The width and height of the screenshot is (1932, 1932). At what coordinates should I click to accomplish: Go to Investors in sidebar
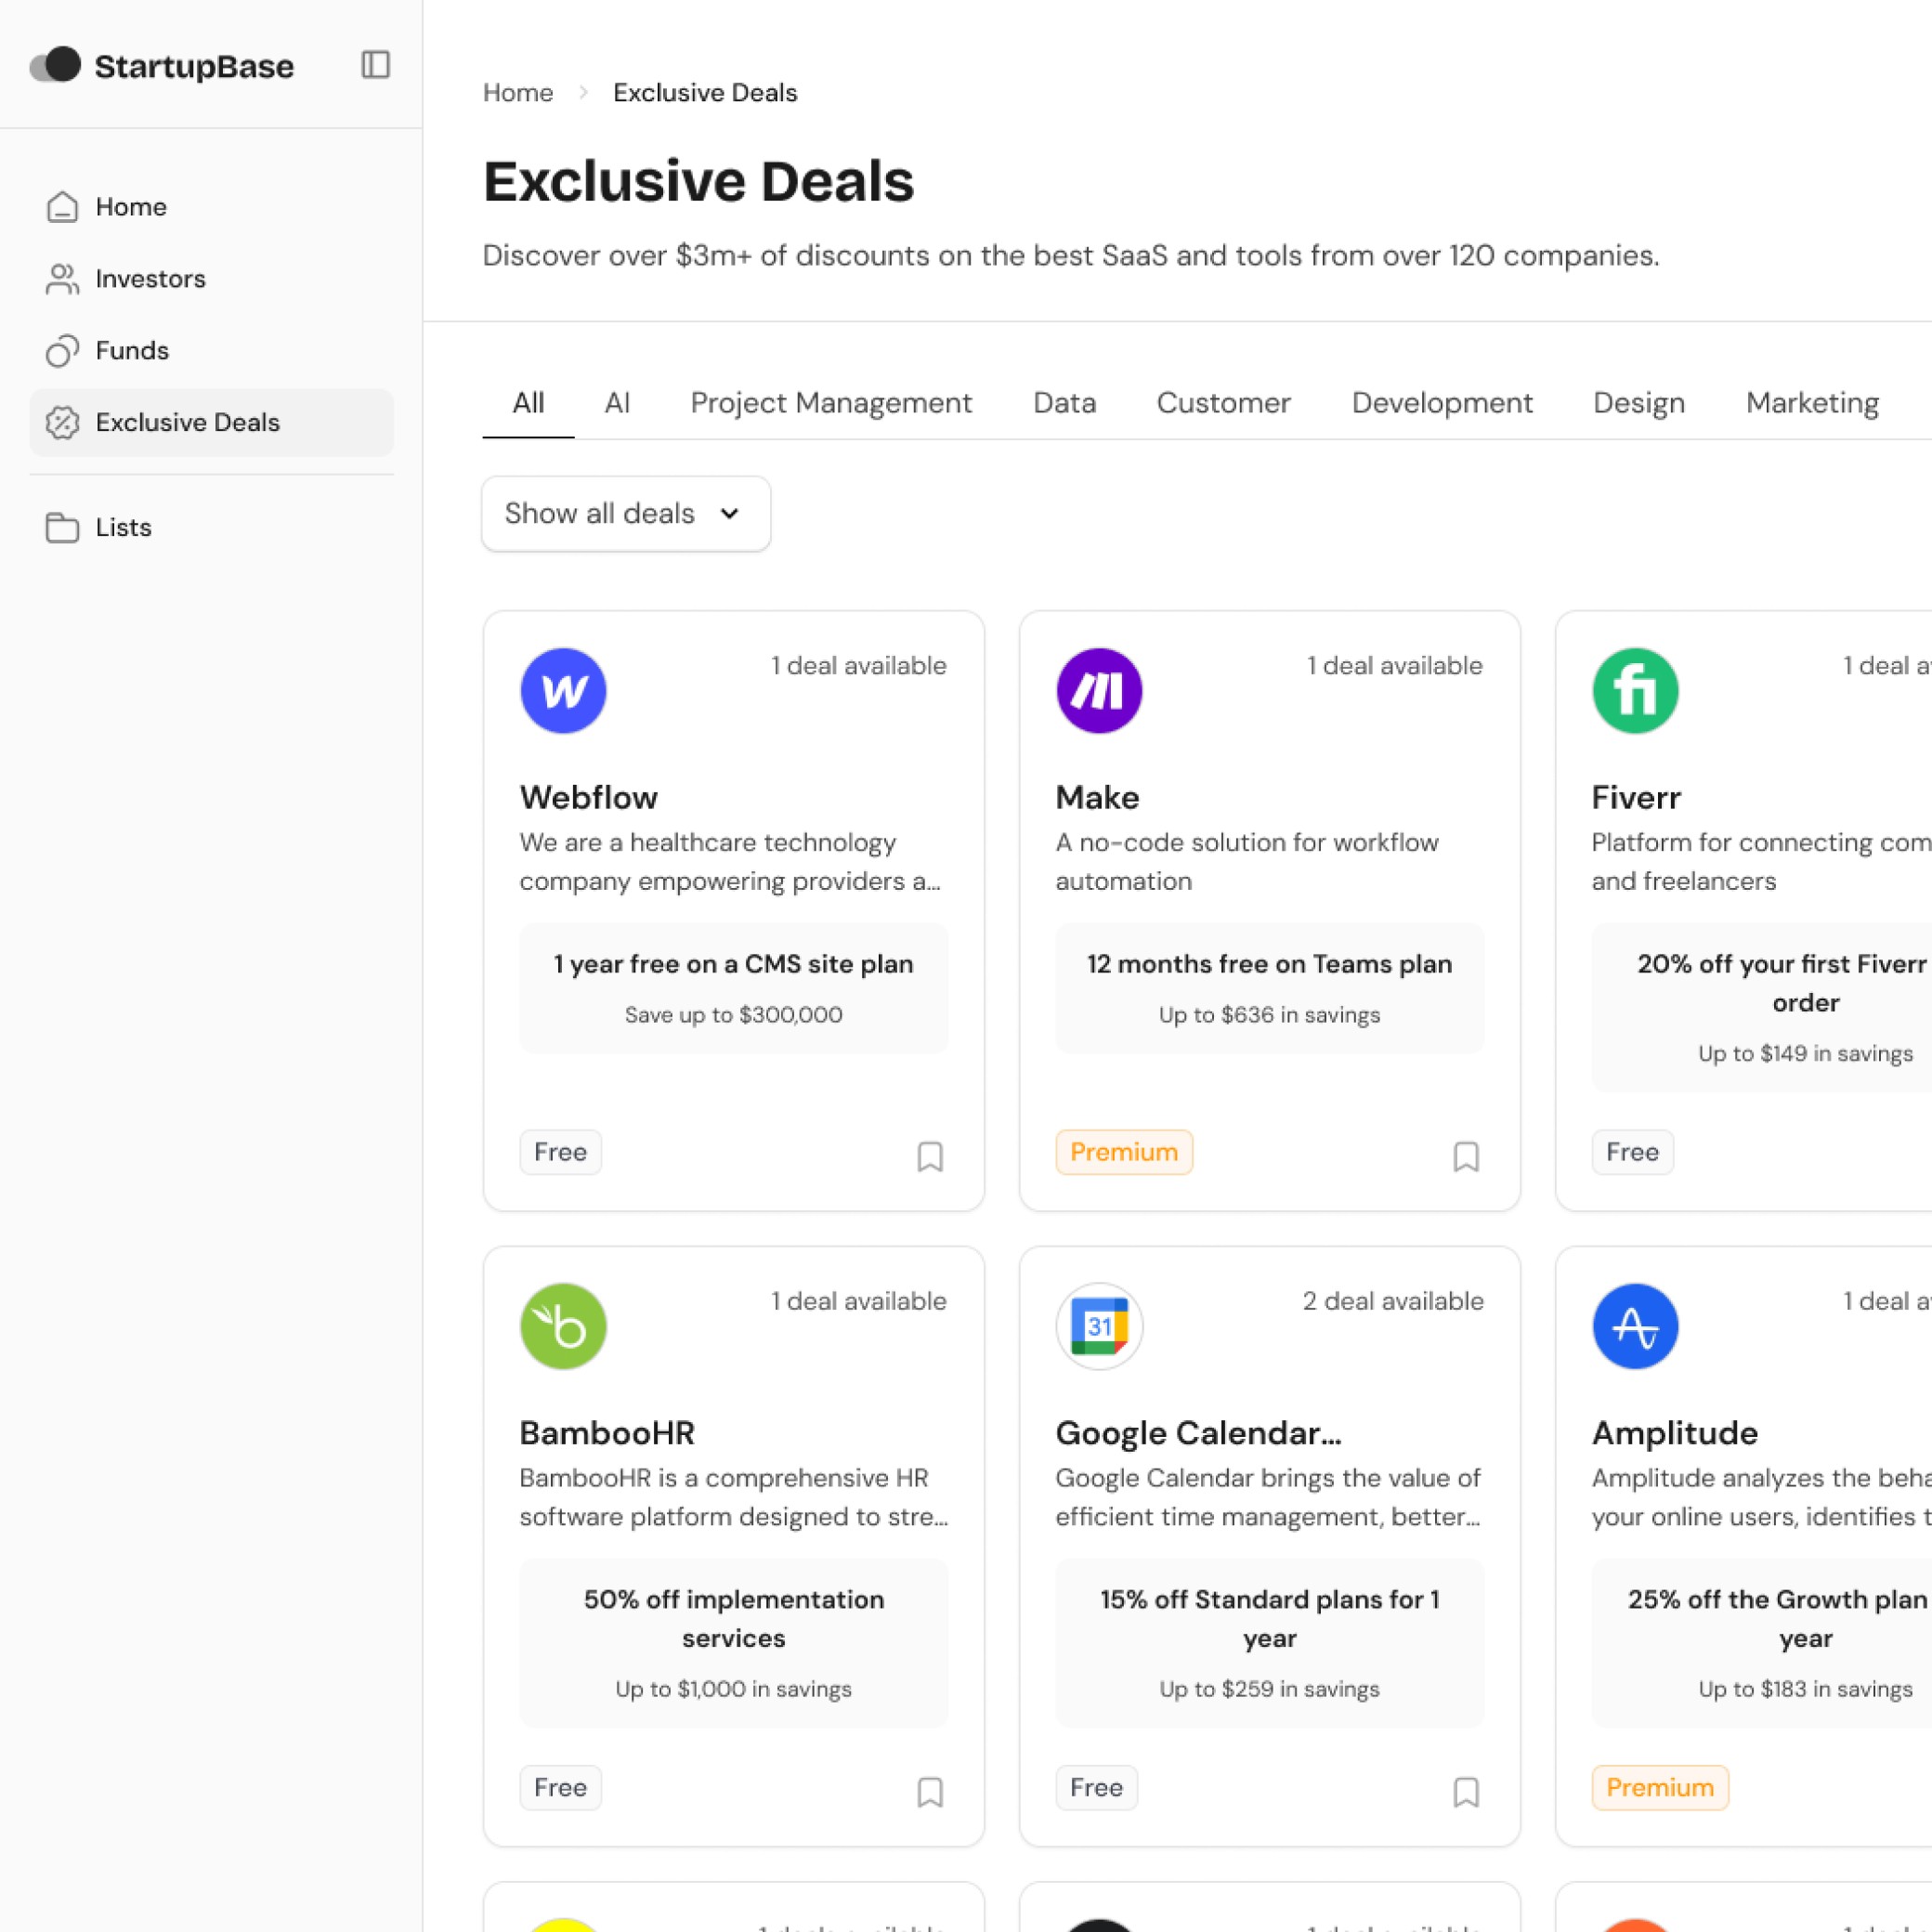150,279
